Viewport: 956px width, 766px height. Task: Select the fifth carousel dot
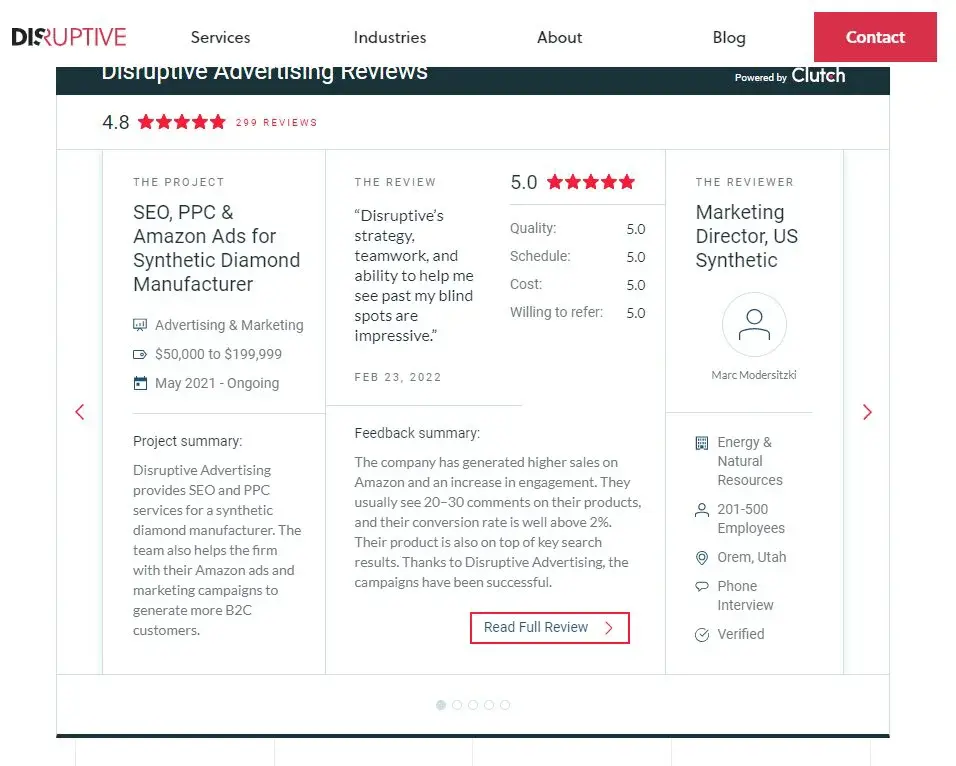[x=505, y=705]
